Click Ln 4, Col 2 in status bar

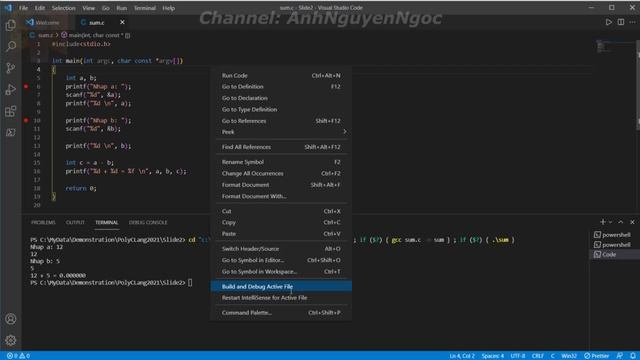click(462, 356)
